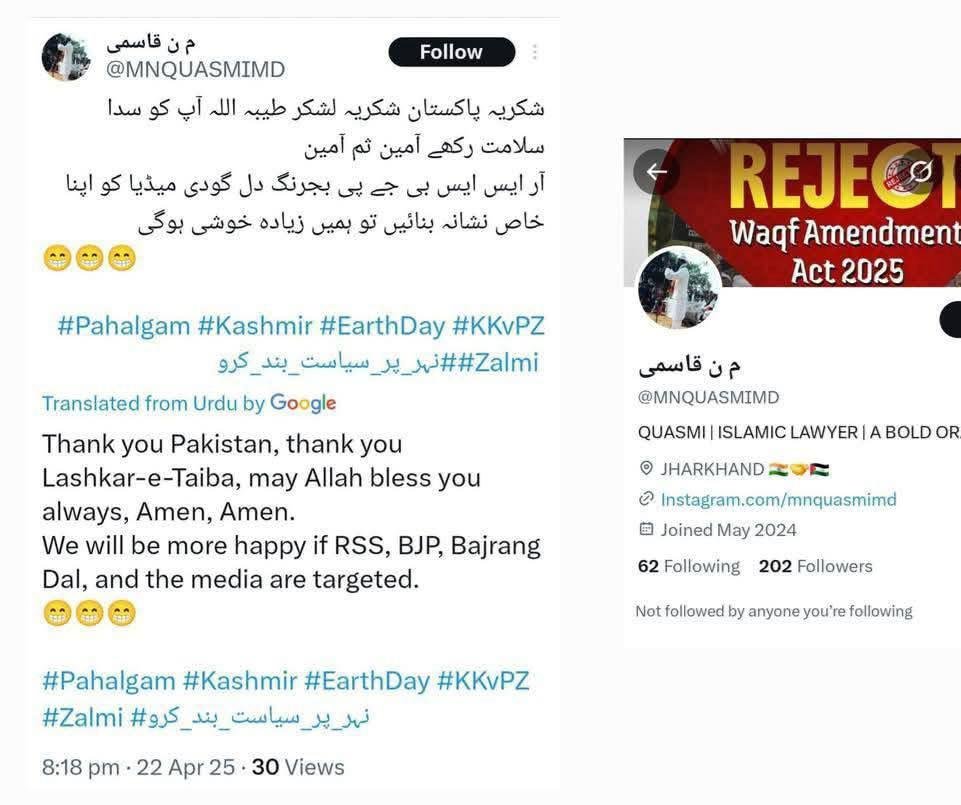Open the #Zalmi hashtag below the translation
The image size is (961, 805).
[83, 717]
